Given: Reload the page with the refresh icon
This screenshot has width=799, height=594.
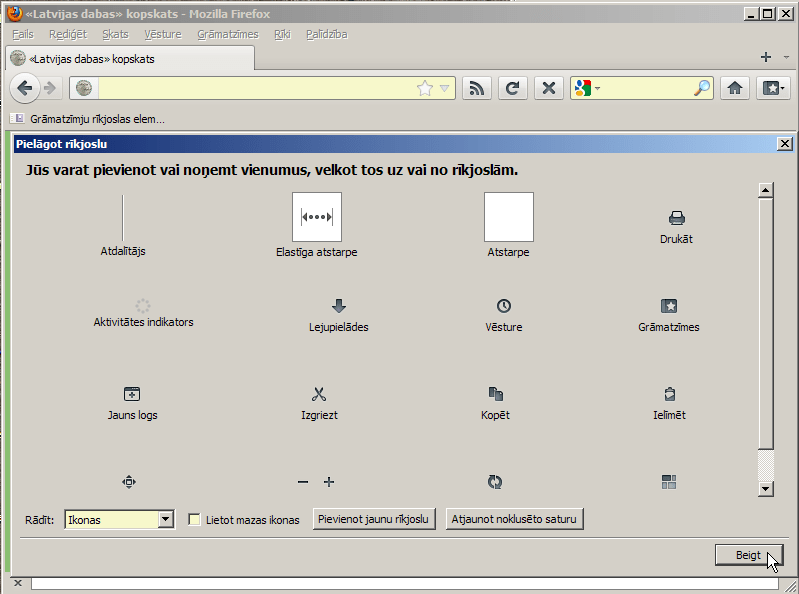Looking at the screenshot, I should pyautogui.click(x=513, y=88).
